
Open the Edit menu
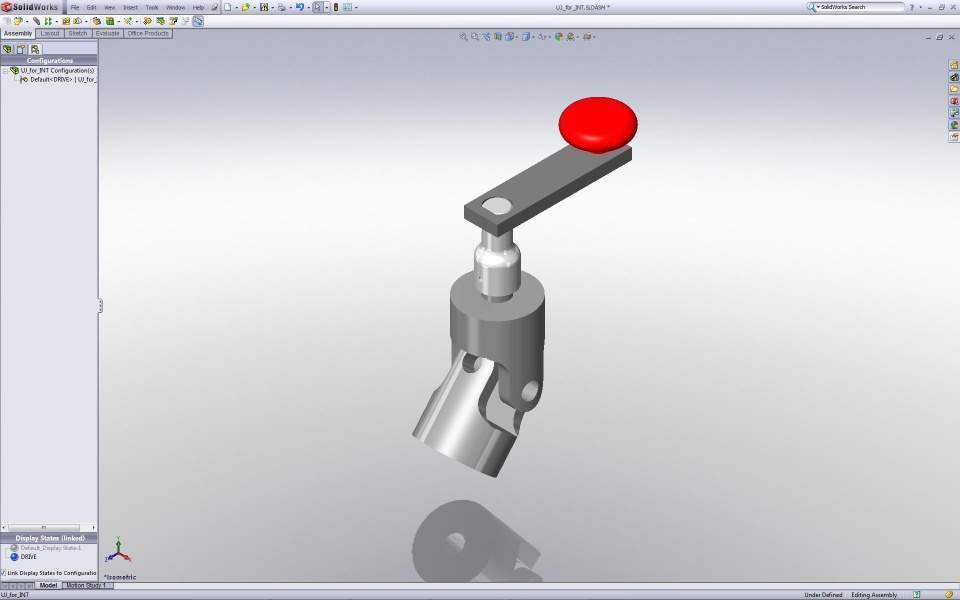click(91, 7)
